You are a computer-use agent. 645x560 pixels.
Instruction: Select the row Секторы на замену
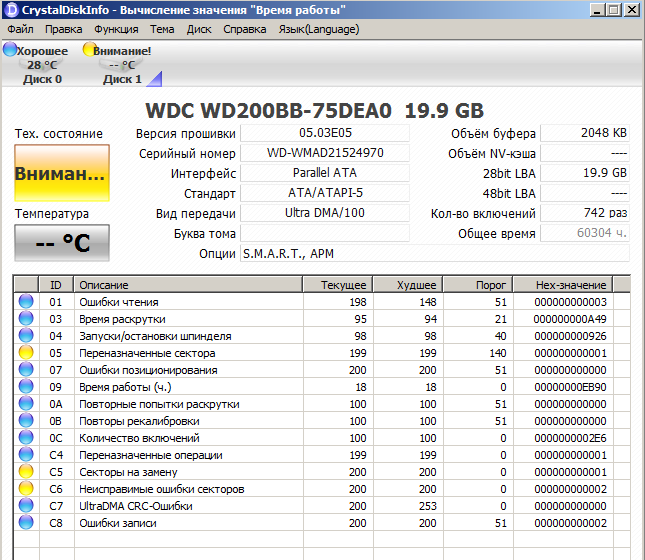tap(322, 472)
